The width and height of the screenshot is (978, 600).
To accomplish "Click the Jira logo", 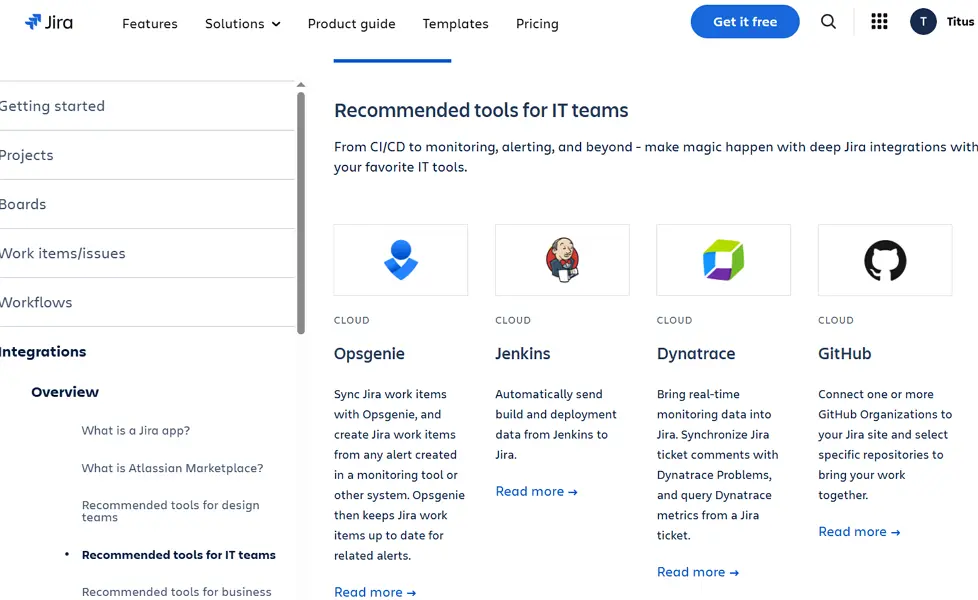I will 49,22.
